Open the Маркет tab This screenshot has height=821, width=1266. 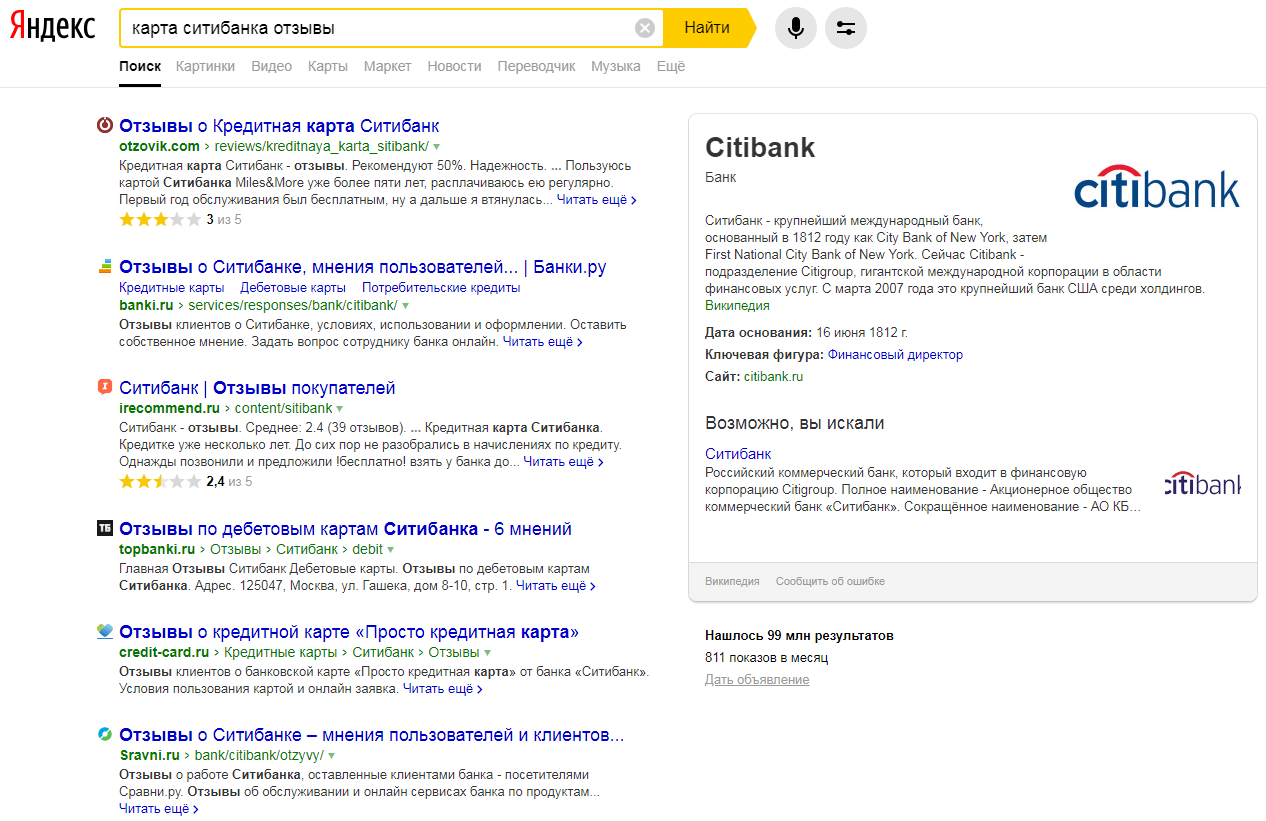pyautogui.click(x=388, y=67)
